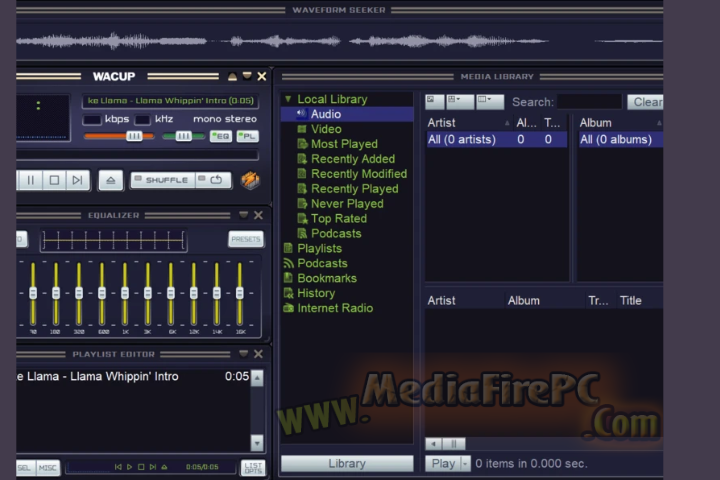Open the Top Rated view
This screenshot has height=480, width=720.
pos(339,219)
